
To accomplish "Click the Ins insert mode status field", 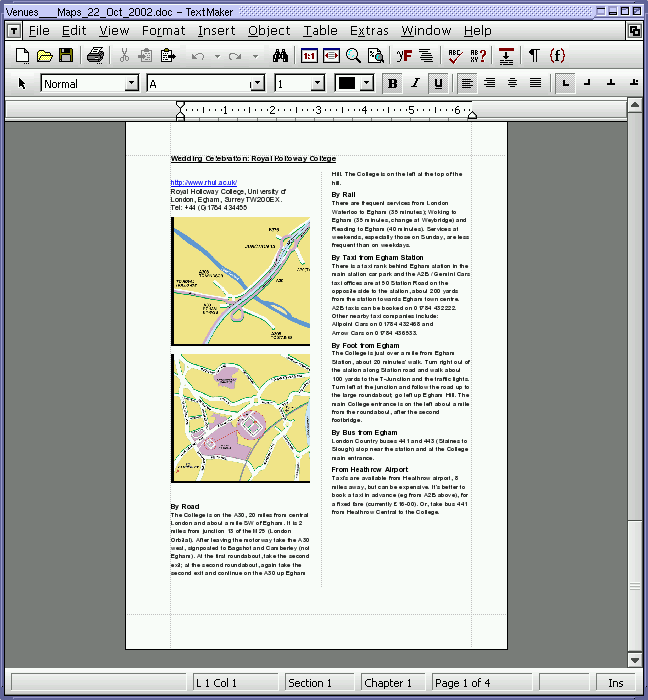I will (615, 683).
